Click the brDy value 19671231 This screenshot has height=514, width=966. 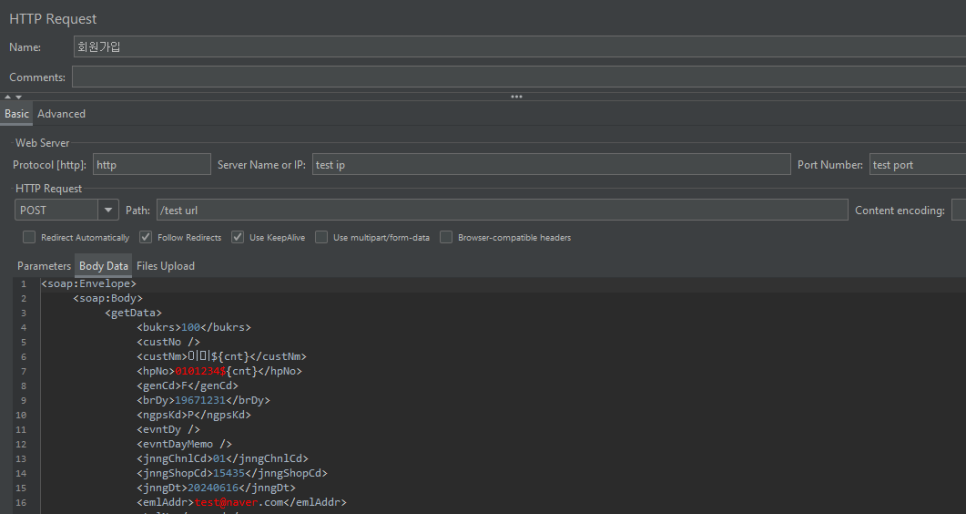coord(200,401)
